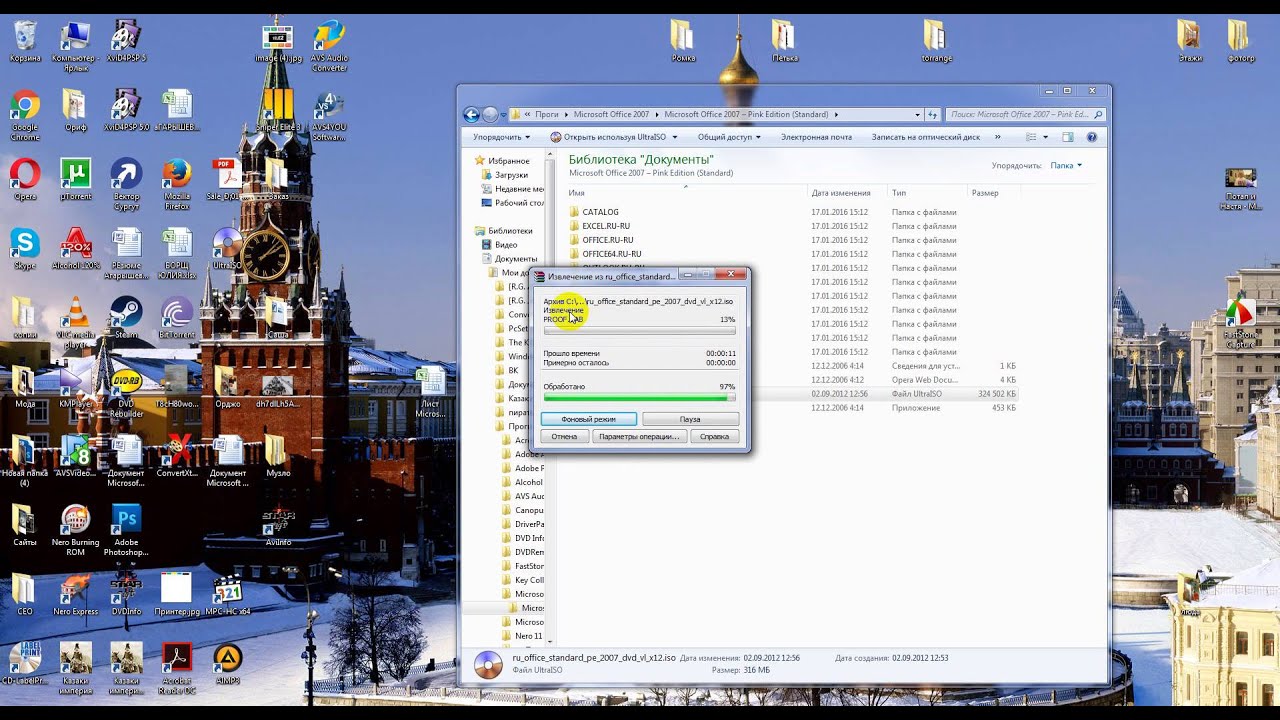Start Skype from the desktop

(x=25, y=249)
